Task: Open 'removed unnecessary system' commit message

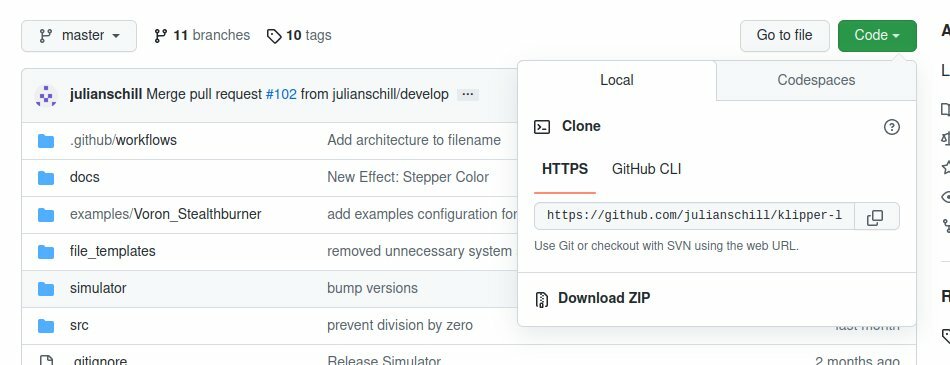Action: click(x=419, y=252)
